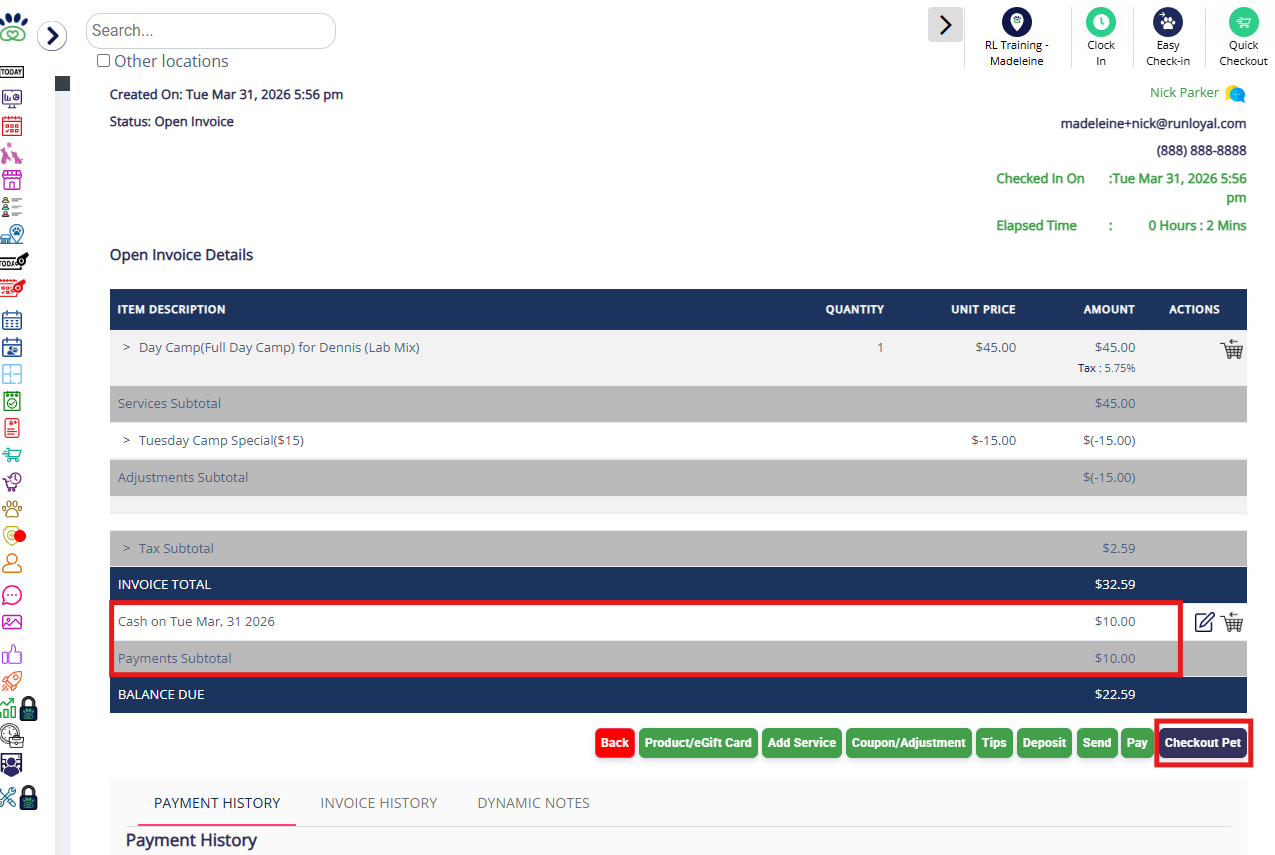Viewport: 1275px width, 855px height.
Task: Open the paw location pin icon
Action: [12, 234]
